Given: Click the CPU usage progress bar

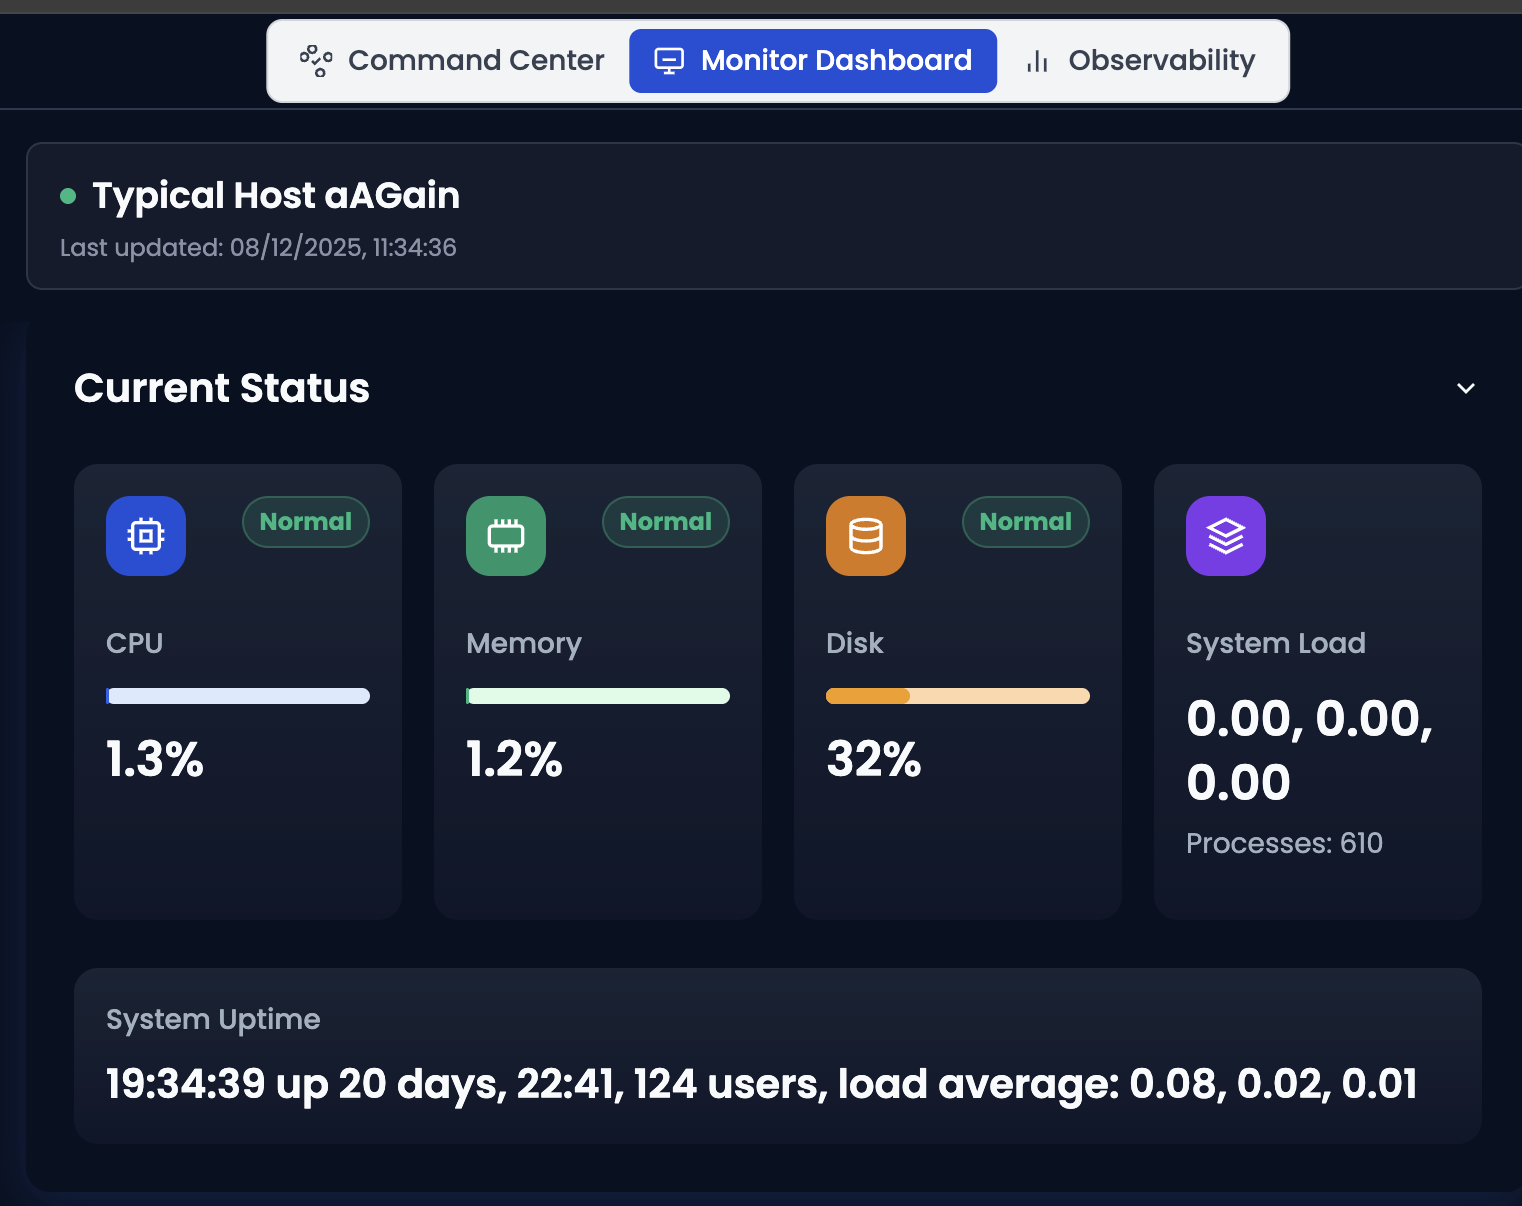Looking at the screenshot, I should pos(238,696).
